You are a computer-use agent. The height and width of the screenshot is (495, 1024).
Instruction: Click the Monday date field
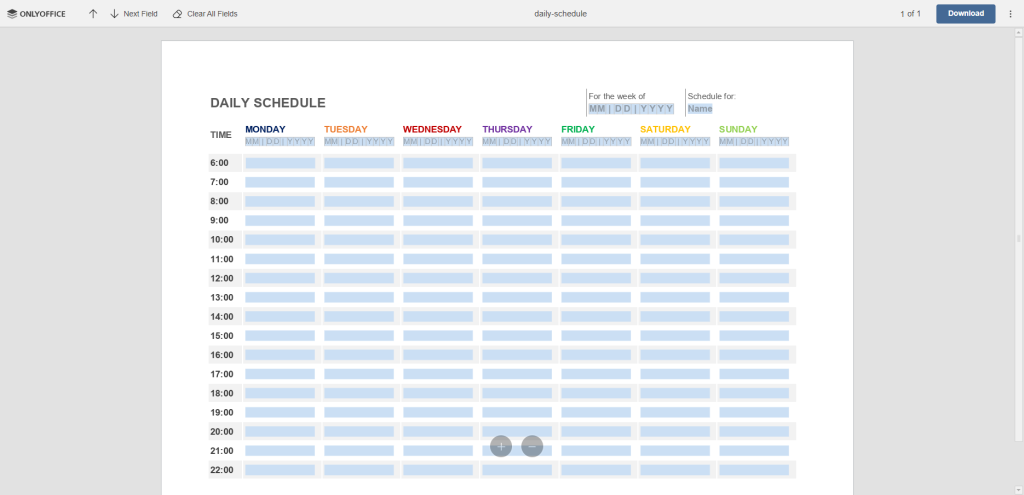click(280, 141)
